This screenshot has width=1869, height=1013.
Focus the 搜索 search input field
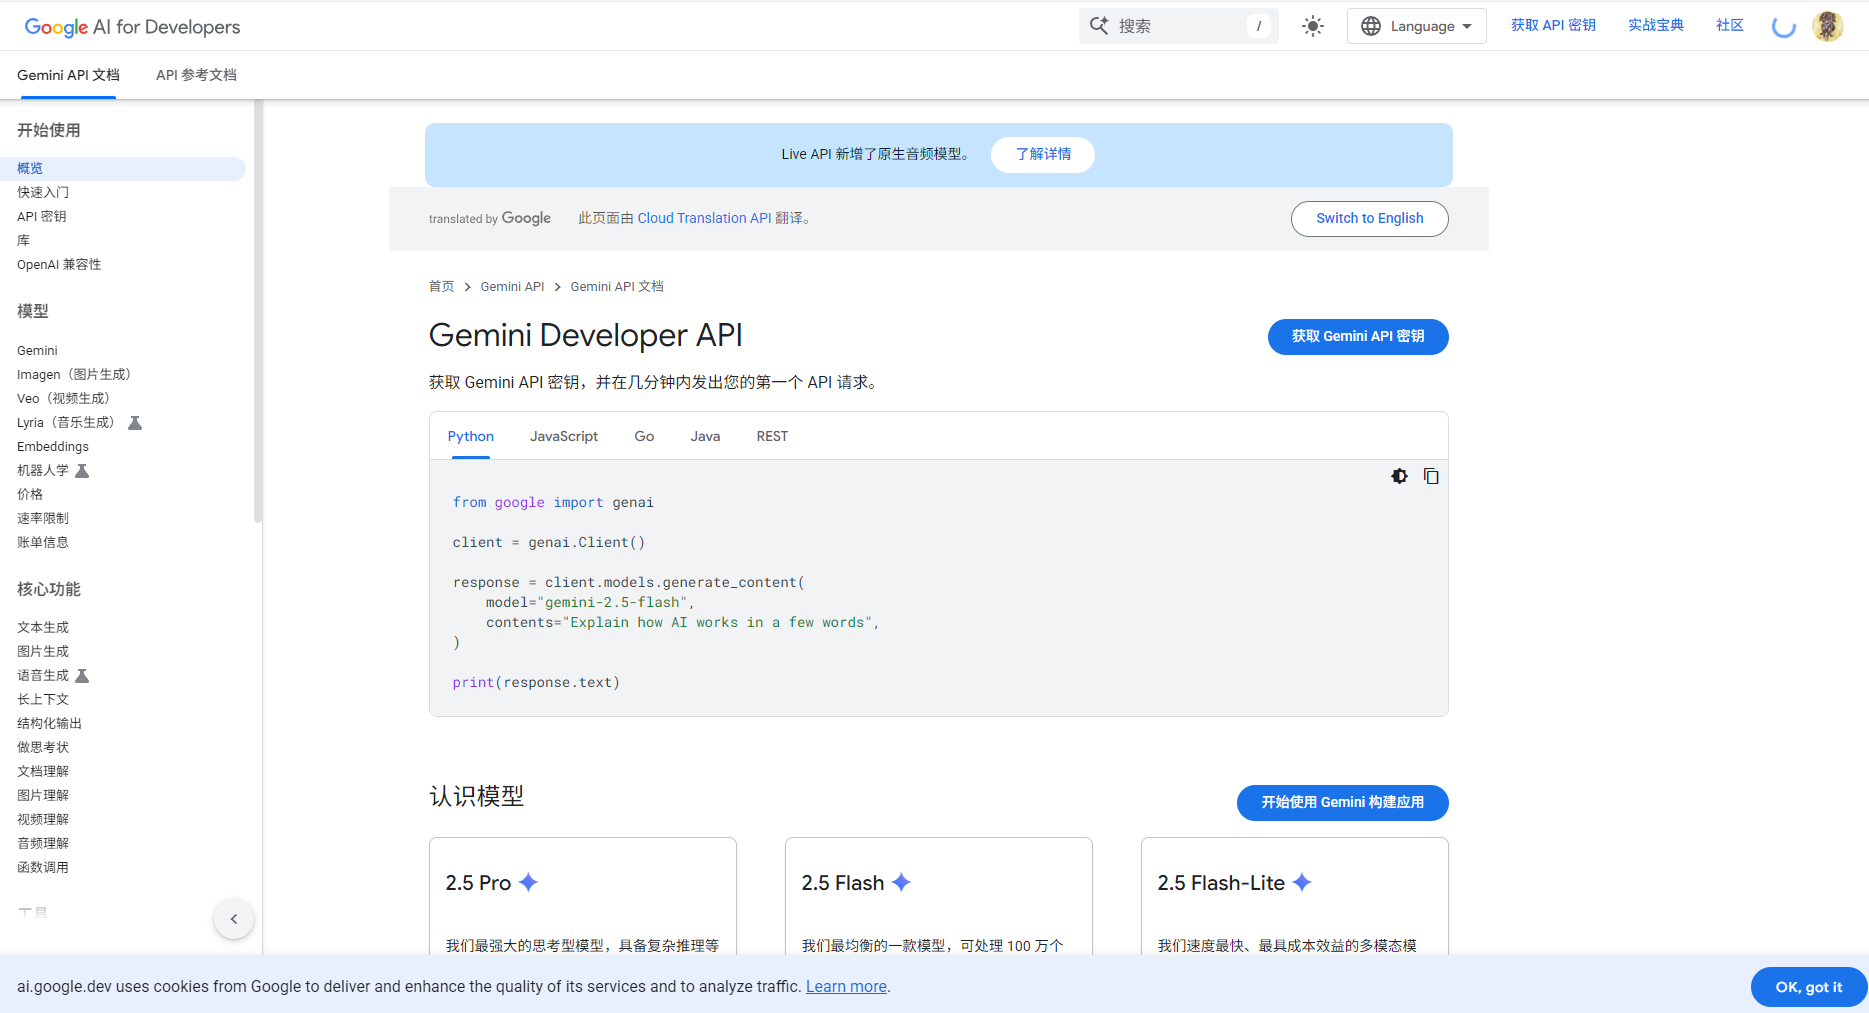coord(1178,26)
